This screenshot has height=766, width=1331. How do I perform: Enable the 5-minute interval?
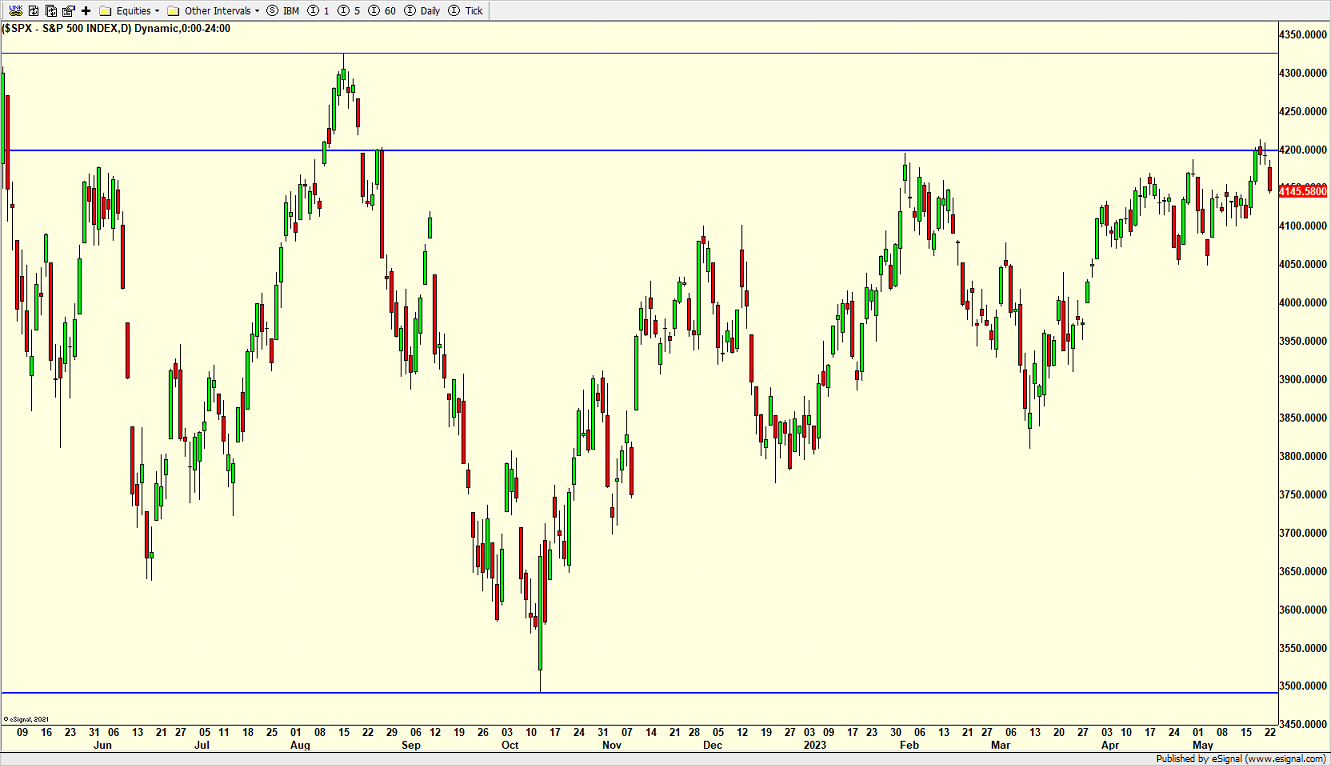[351, 10]
